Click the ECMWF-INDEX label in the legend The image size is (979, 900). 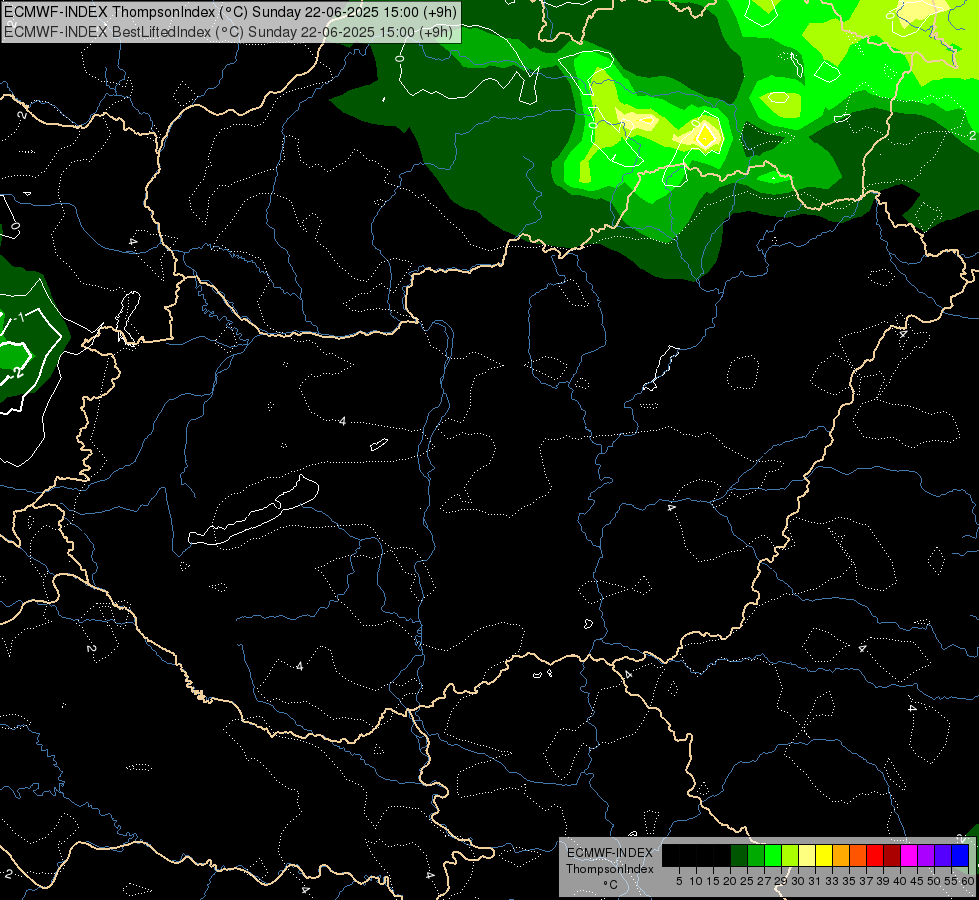(610, 853)
